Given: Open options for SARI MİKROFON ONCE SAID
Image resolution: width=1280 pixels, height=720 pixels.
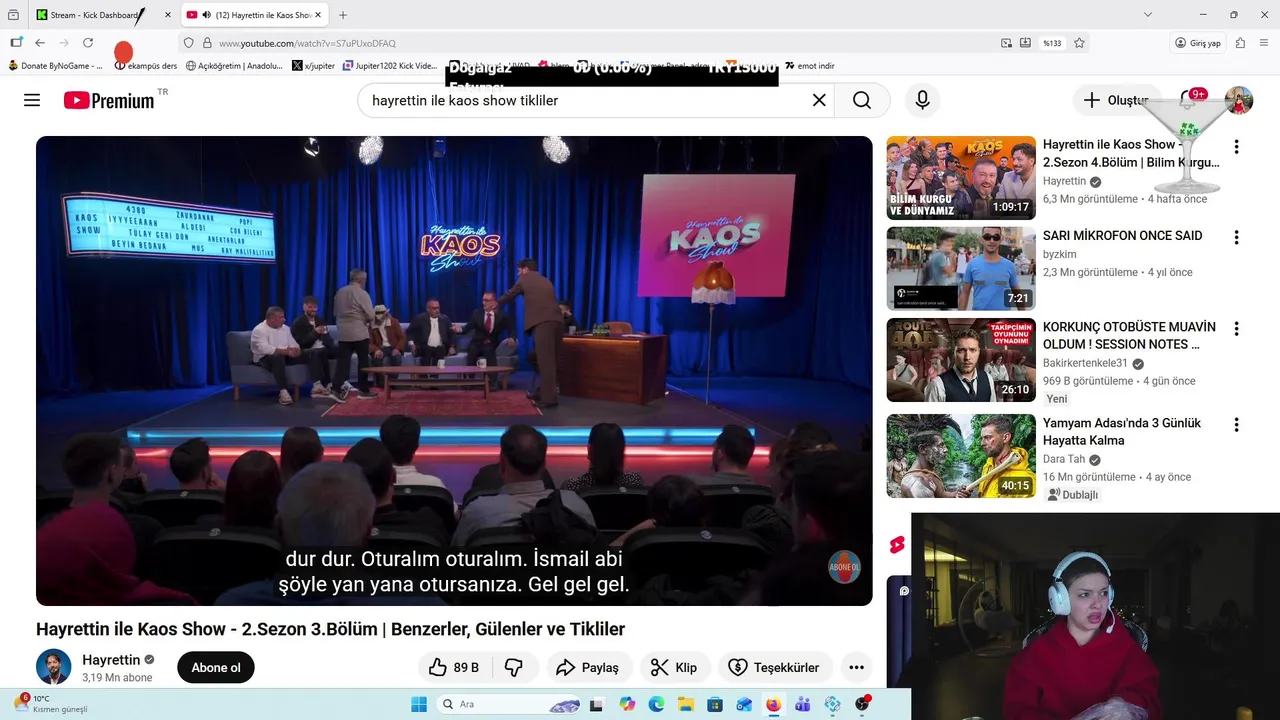Looking at the screenshot, I should [x=1236, y=238].
